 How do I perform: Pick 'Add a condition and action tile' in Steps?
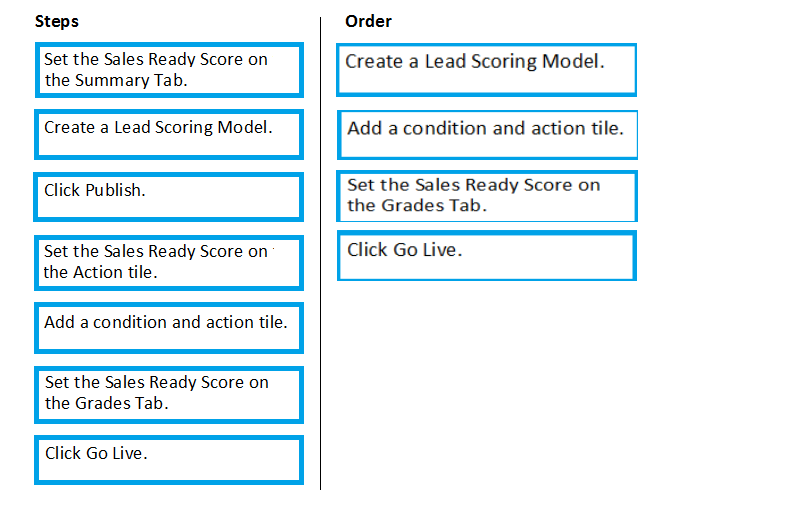tap(169, 328)
